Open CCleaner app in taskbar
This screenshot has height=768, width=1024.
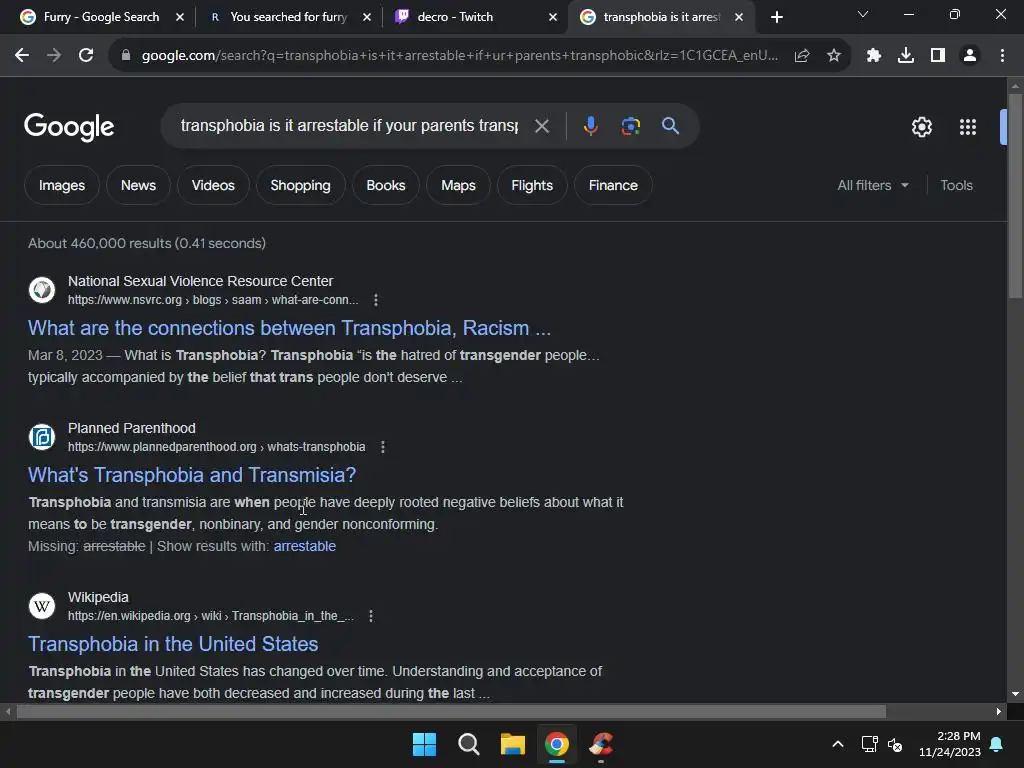coord(601,744)
